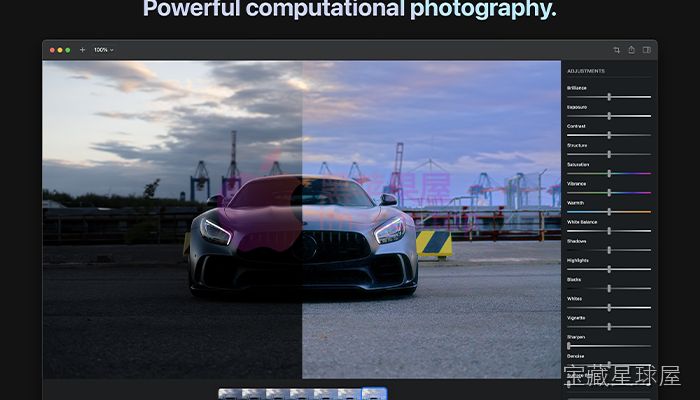
Task: Click the Vibrance color slider
Action: click(x=609, y=193)
